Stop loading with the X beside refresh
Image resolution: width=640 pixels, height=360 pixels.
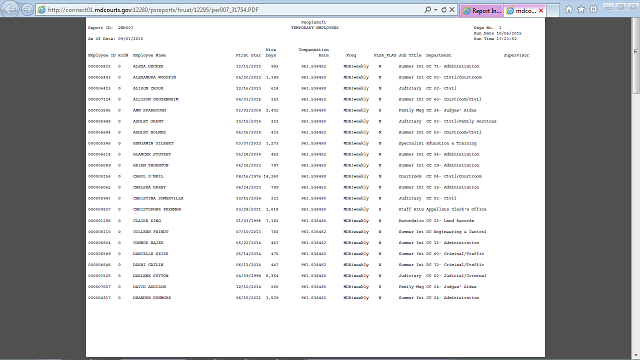point(452,9)
